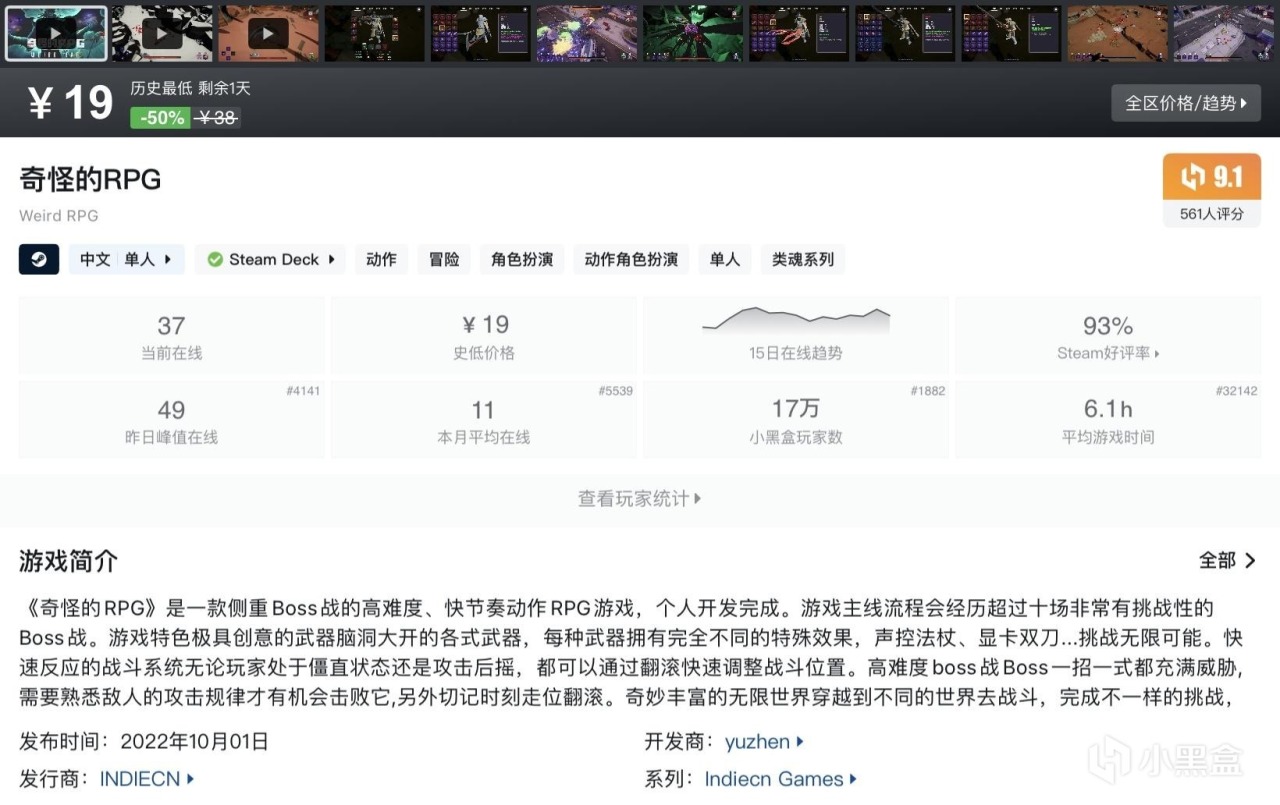This screenshot has height=805, width=1280.
Task: Select the 单人 tag after 动作角色扮演
Action: pyautogui.click(x=725, y=259)
